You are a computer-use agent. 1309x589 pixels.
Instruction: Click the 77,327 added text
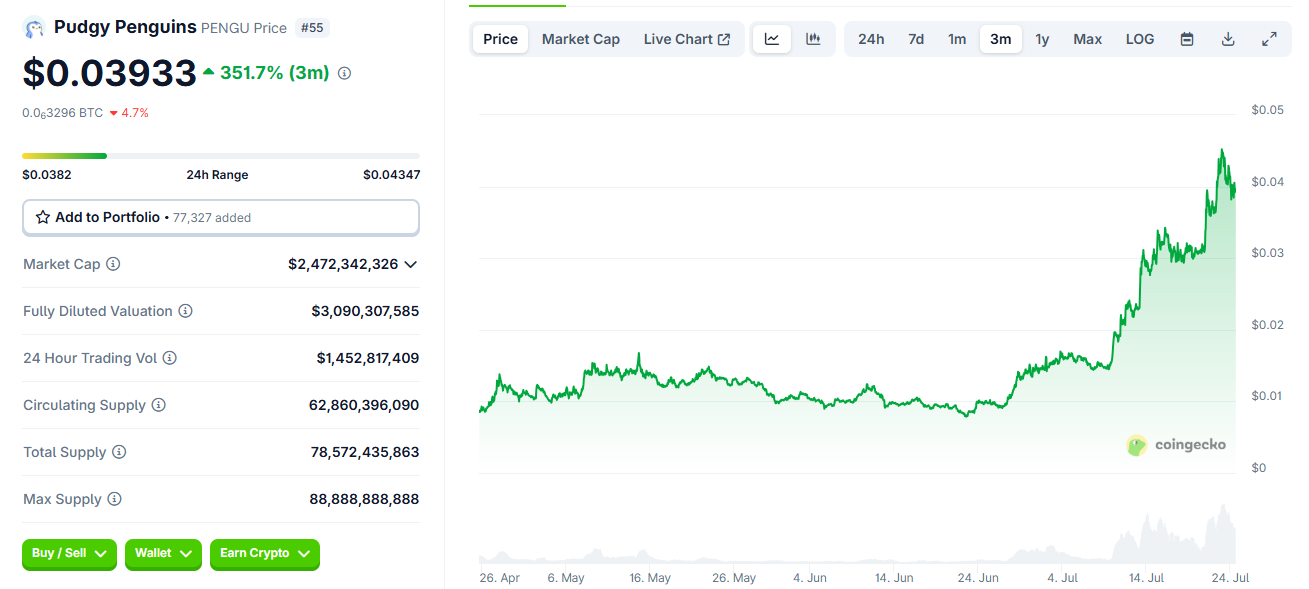tap(212, 218)
